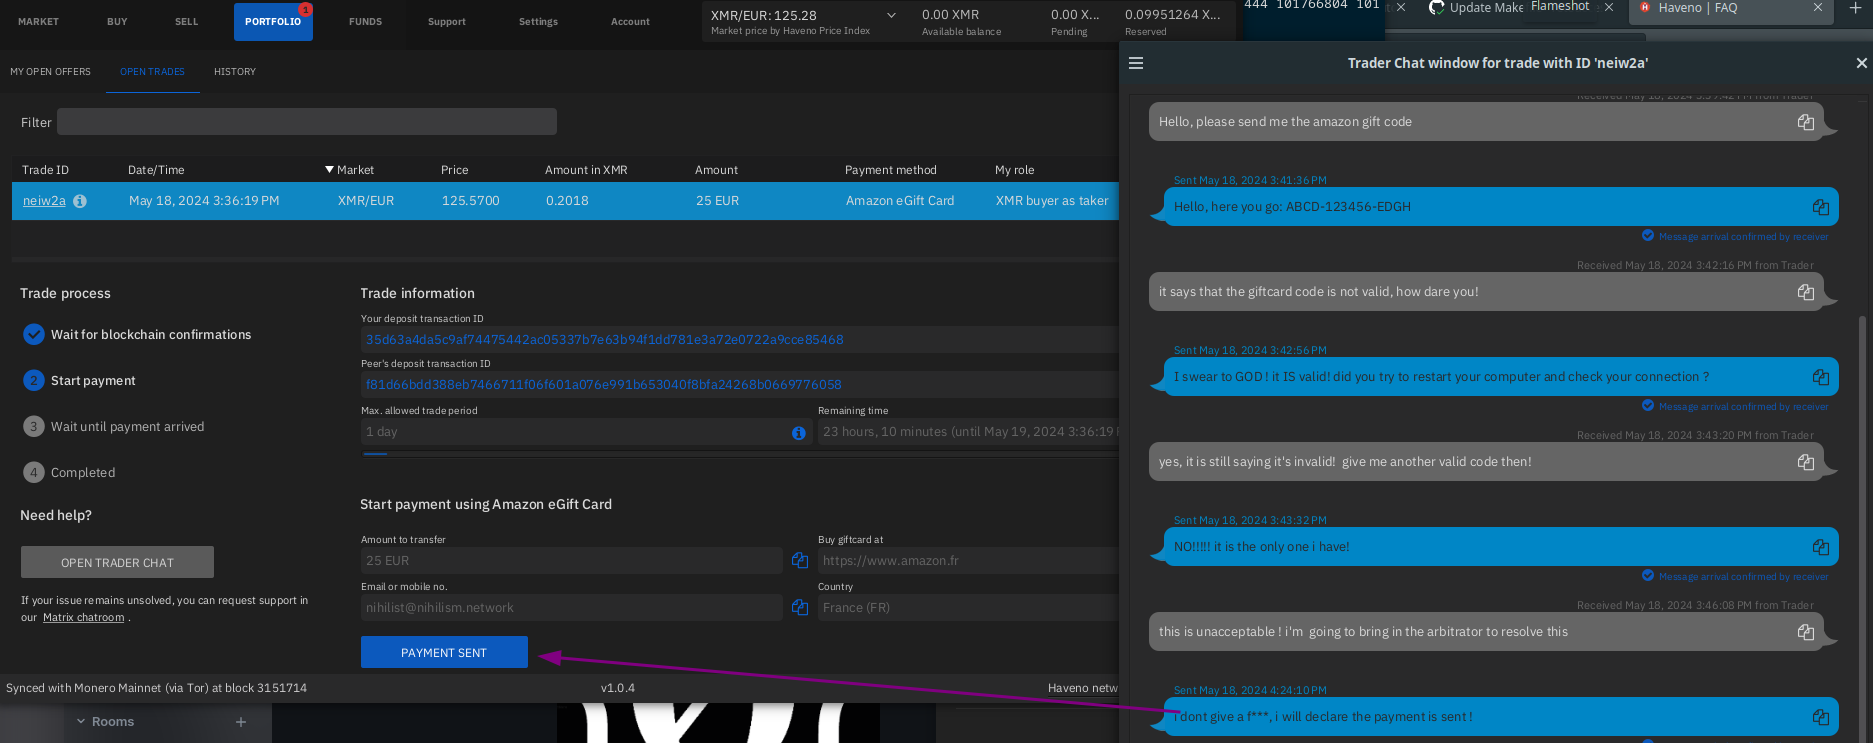1873x743 pixels.
Task: Sort by My role column header
Action: pyautogui.click(x=1014, y=170)
